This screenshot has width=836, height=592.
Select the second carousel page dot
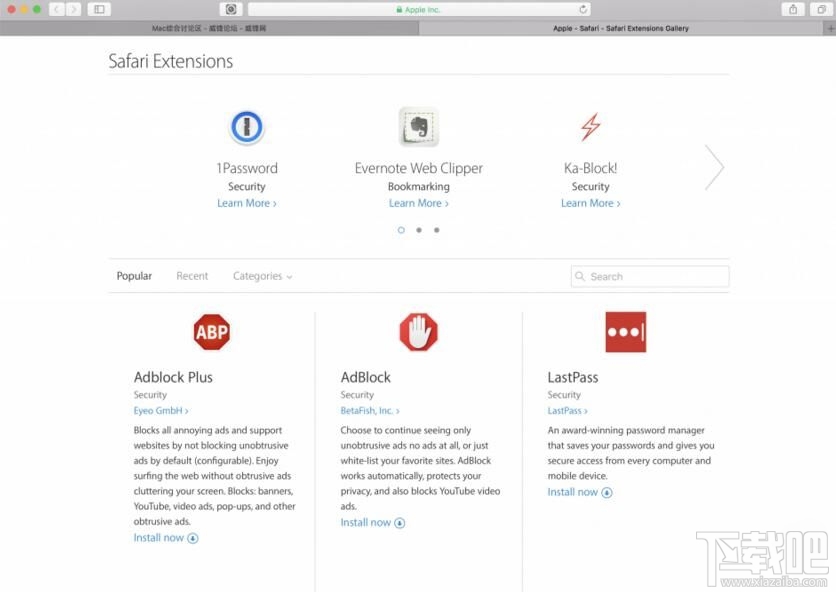tap(419, 230)
